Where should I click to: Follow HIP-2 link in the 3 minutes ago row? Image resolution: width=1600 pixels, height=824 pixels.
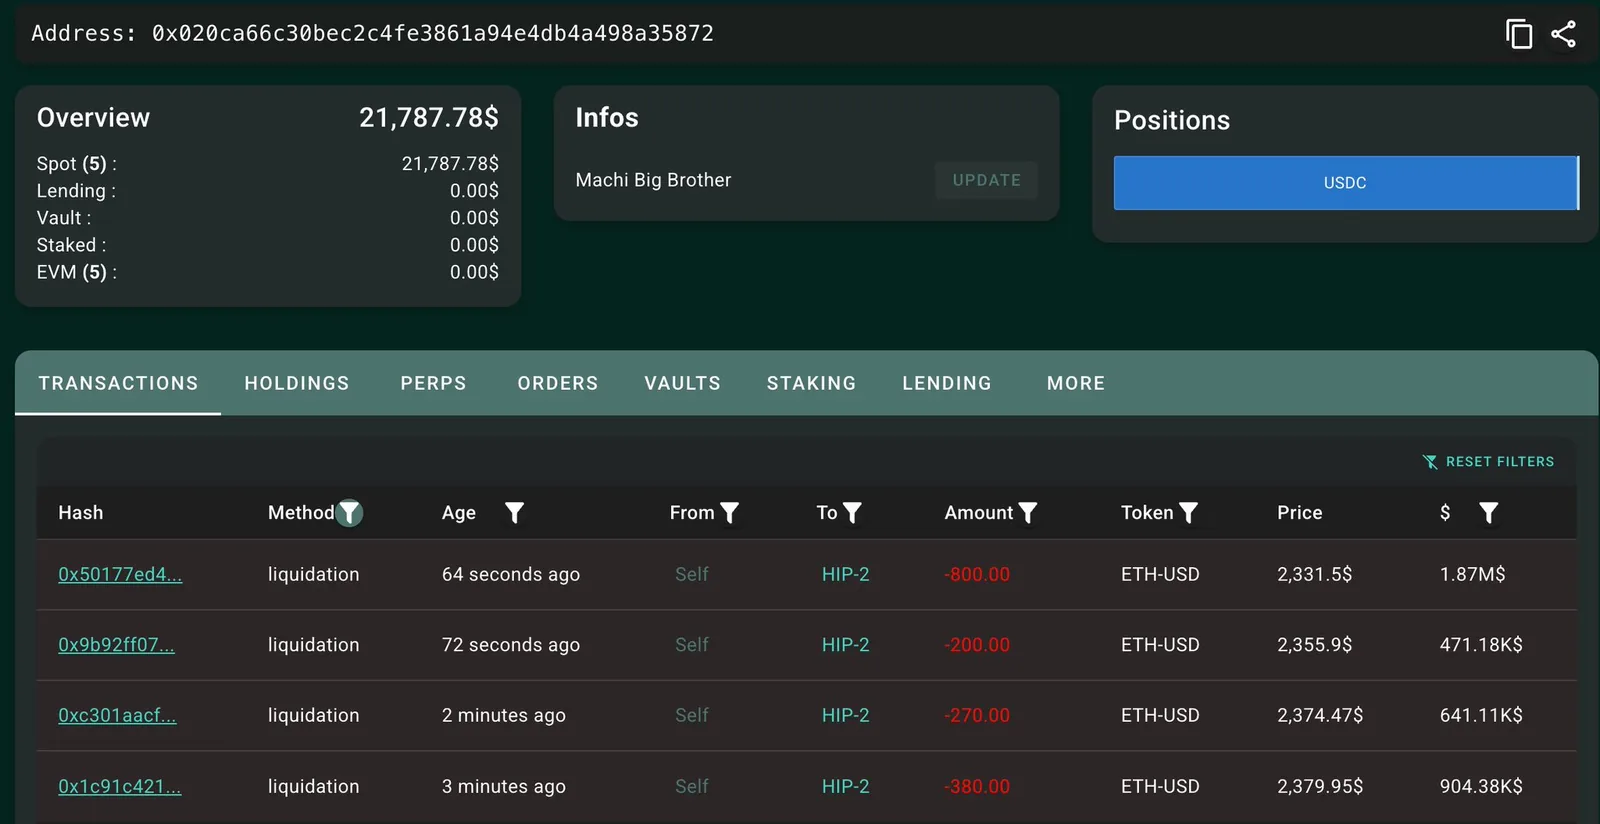(846, 786)
